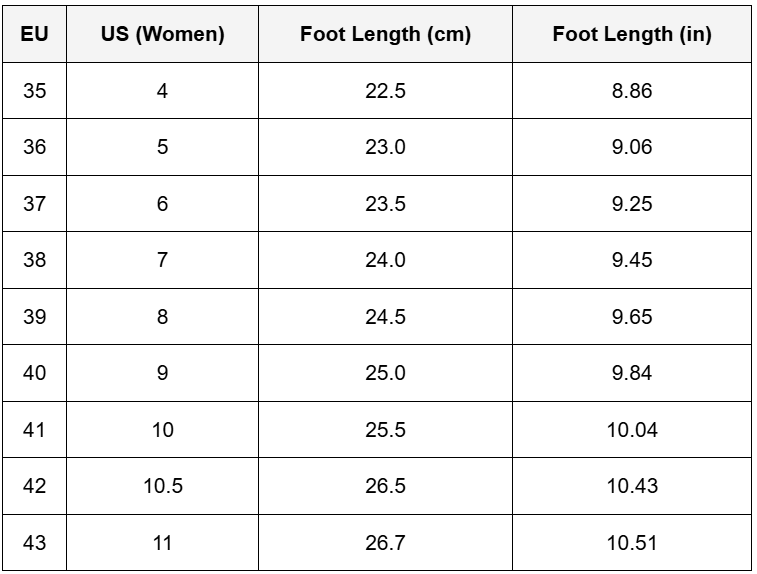Select the 9.45 inch foot length cell
Viewport: 757px width, 574px height.
tap(632, 260)
